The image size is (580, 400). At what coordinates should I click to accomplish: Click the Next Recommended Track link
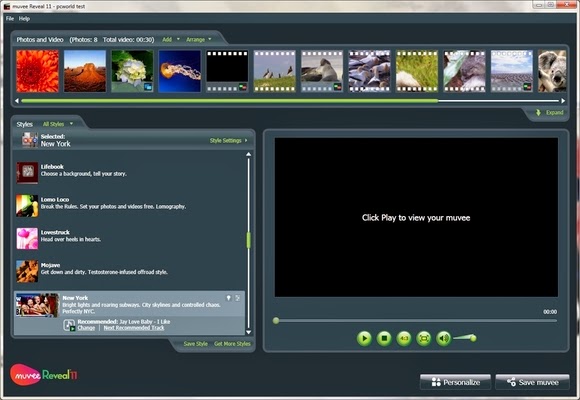[x=134, y=328]
